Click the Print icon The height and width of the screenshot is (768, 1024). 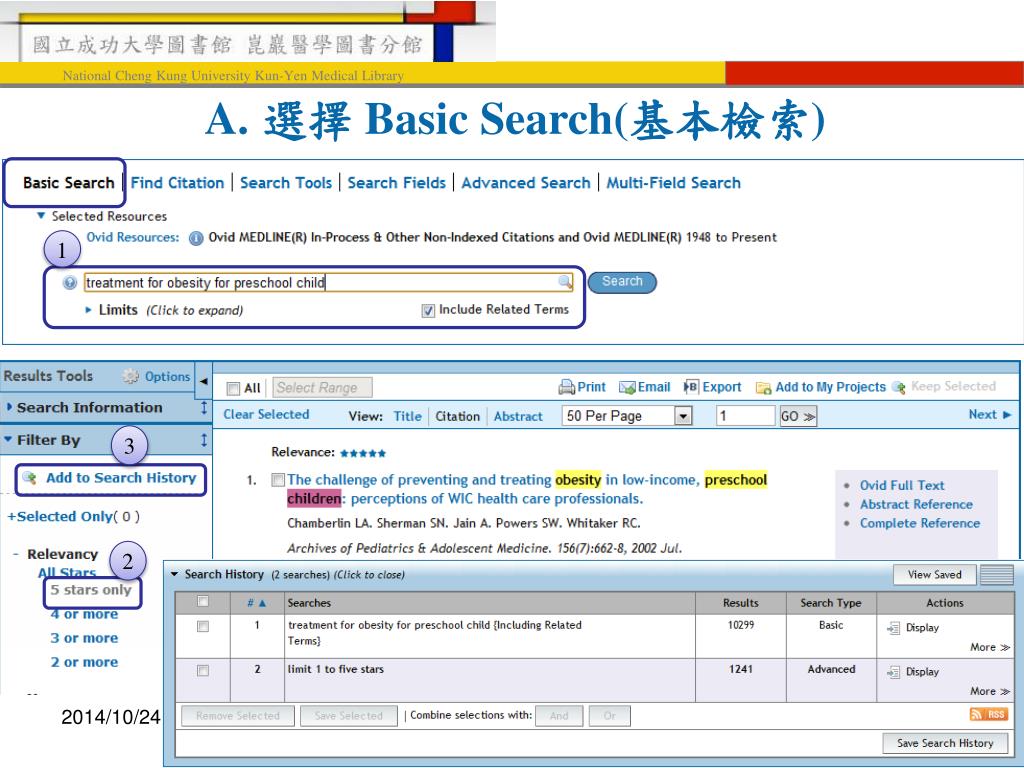(x=566, y=387)
